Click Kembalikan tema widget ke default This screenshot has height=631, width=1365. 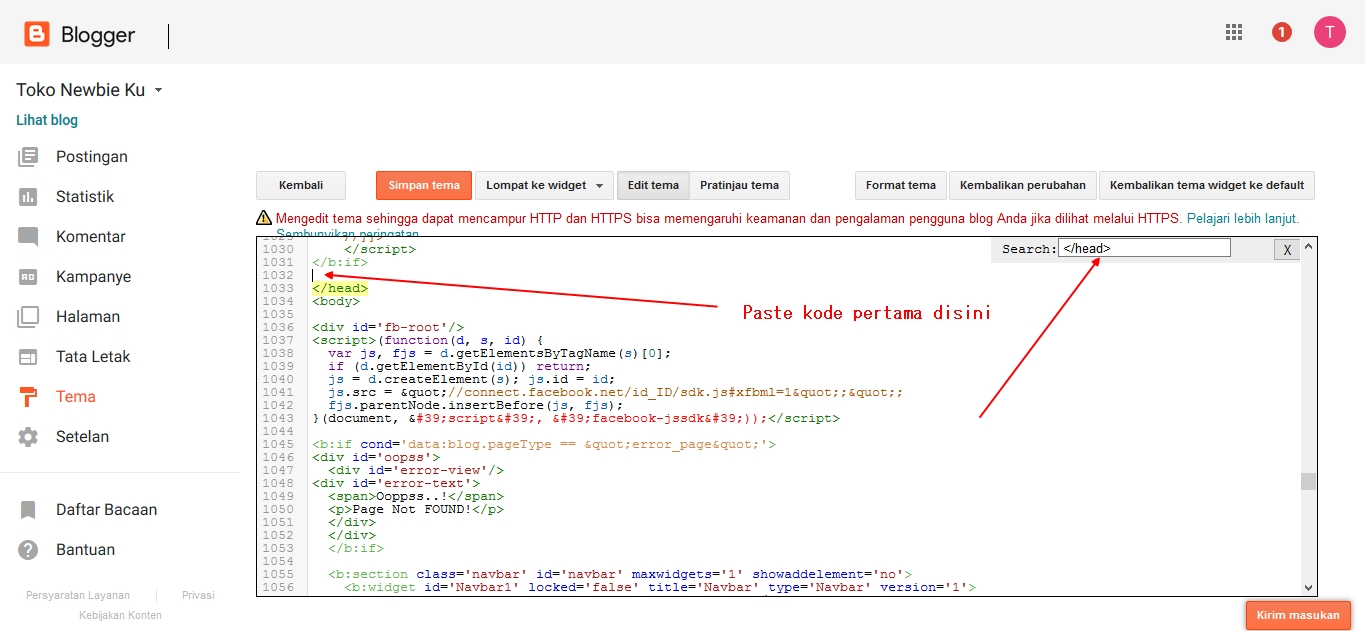(1207, 185)
